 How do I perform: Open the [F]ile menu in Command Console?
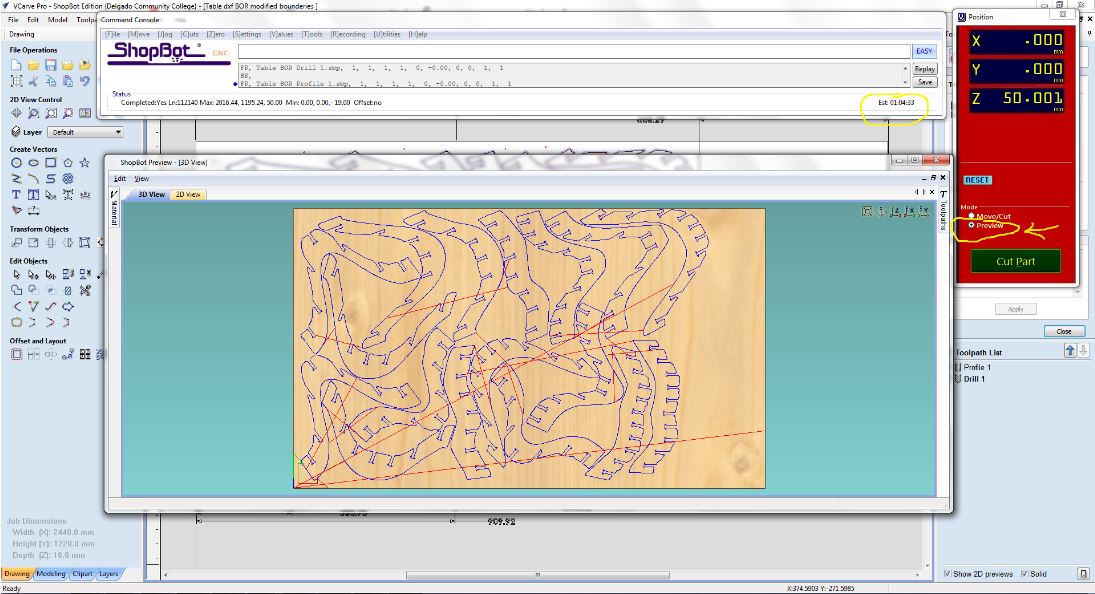[x=112, y=34]
